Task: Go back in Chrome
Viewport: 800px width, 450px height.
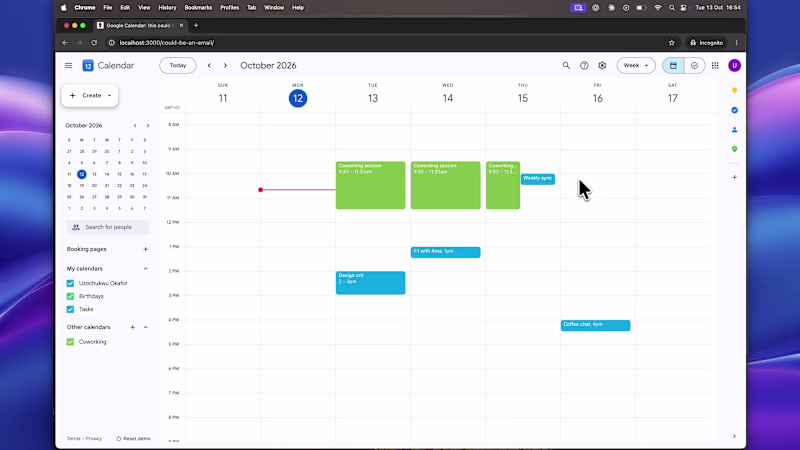Action: pos(65,43)
